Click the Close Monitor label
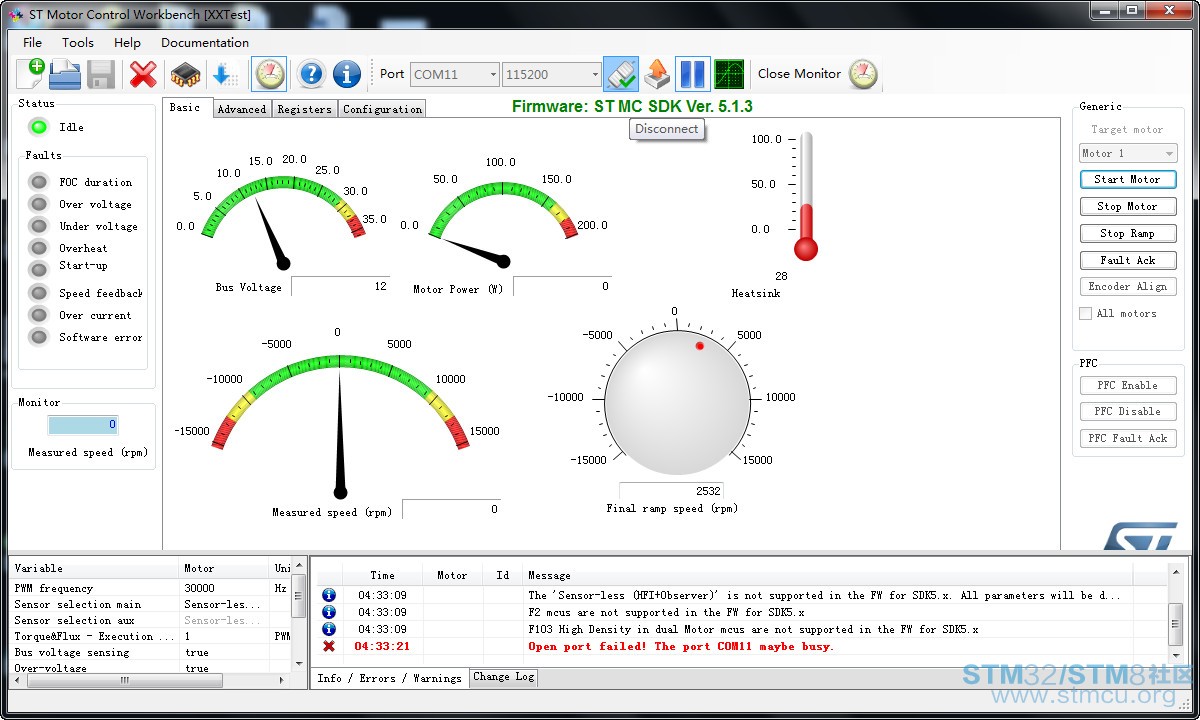 (799, 74)
